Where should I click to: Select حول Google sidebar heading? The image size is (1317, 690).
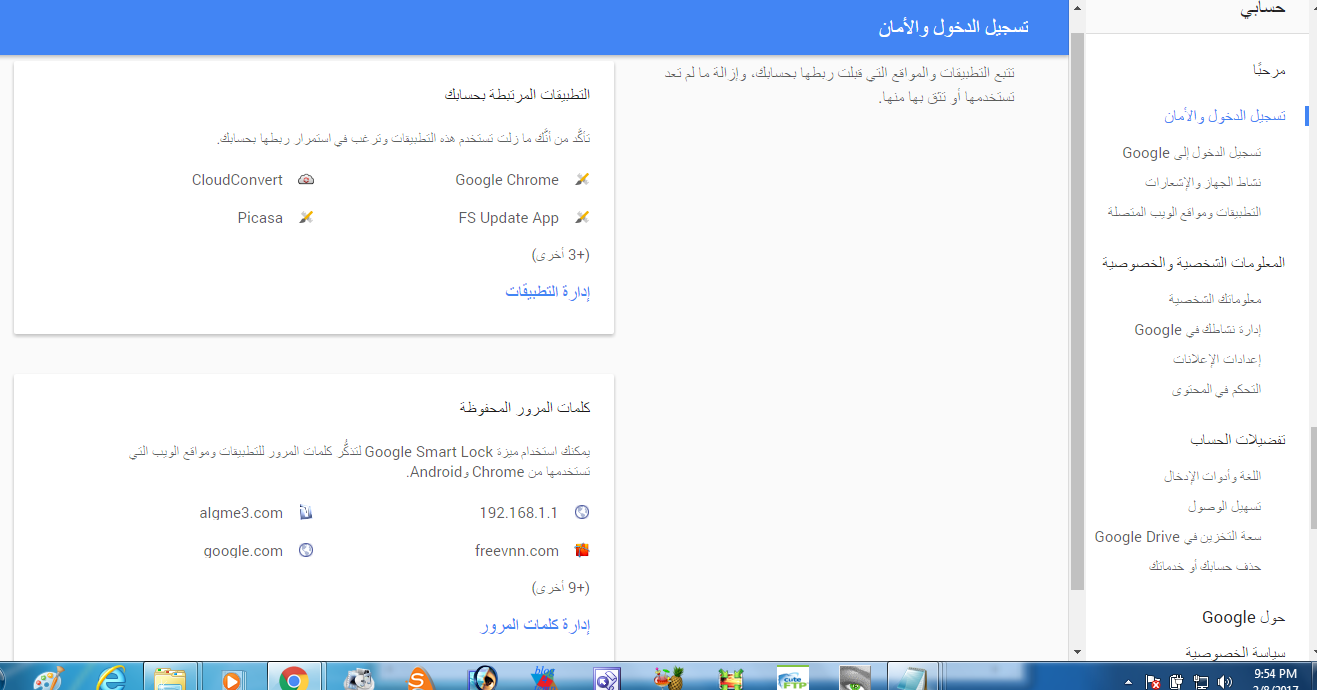point(1244,618)
